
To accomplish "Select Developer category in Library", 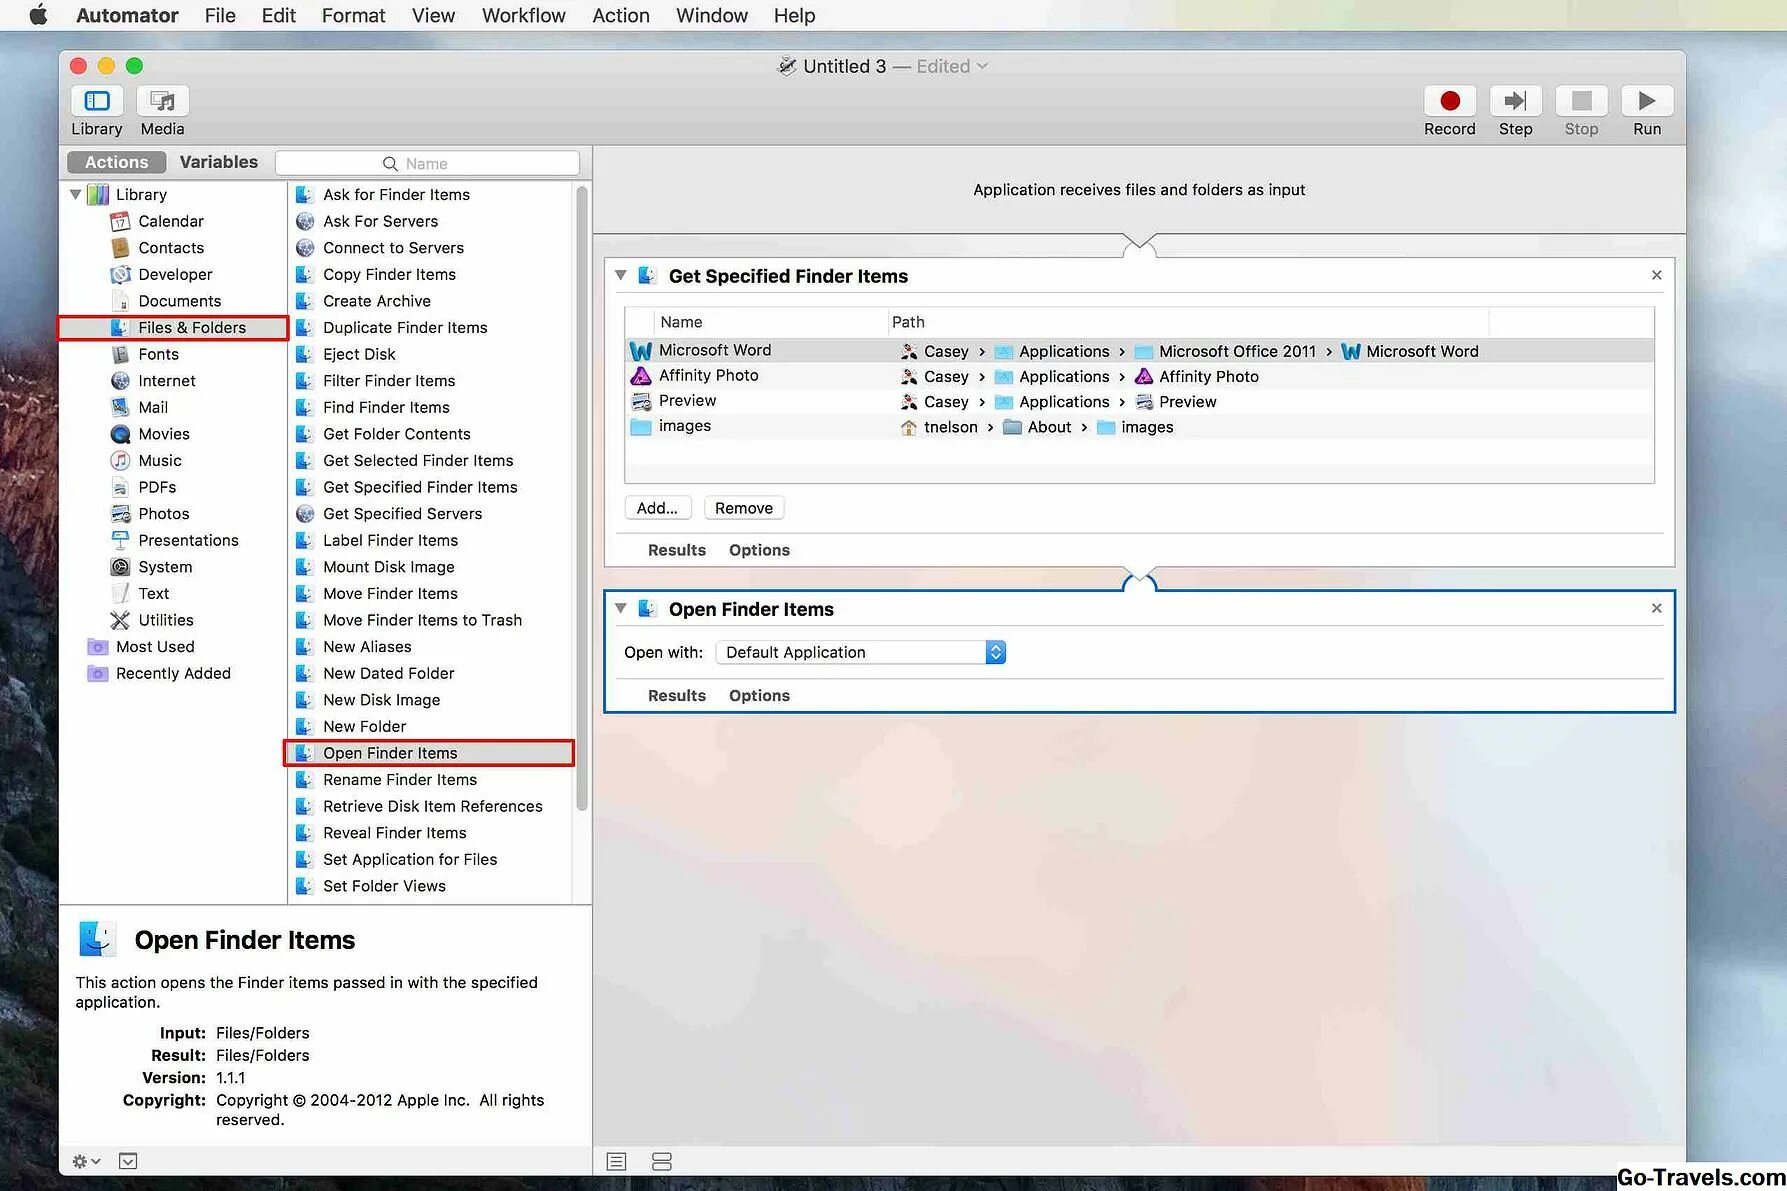I will 175,274.
